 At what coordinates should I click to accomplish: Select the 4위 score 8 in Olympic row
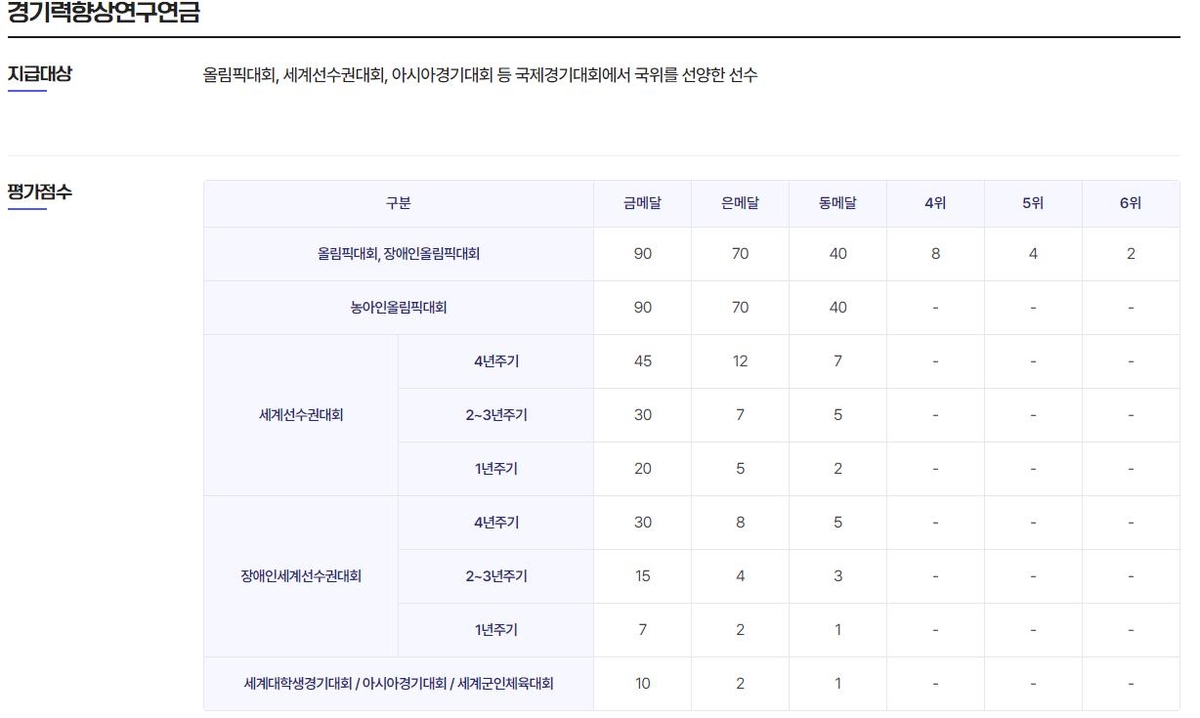tap(935, 254)
